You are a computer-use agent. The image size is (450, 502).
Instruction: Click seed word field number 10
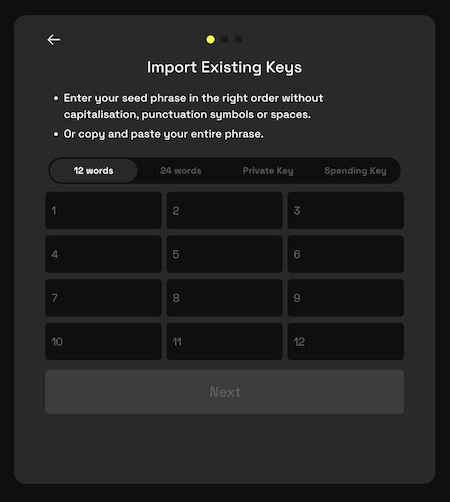[x=103, y=341]
